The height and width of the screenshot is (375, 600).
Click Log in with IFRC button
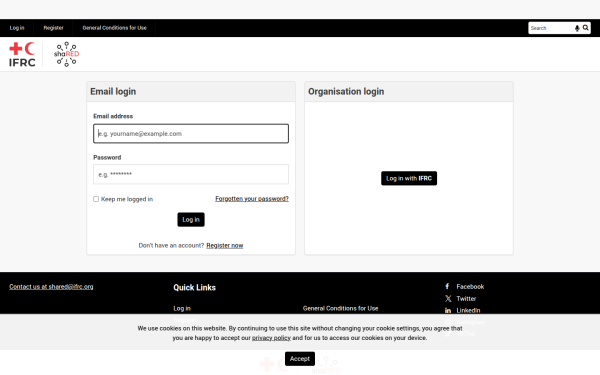click(x=409, y=178)
